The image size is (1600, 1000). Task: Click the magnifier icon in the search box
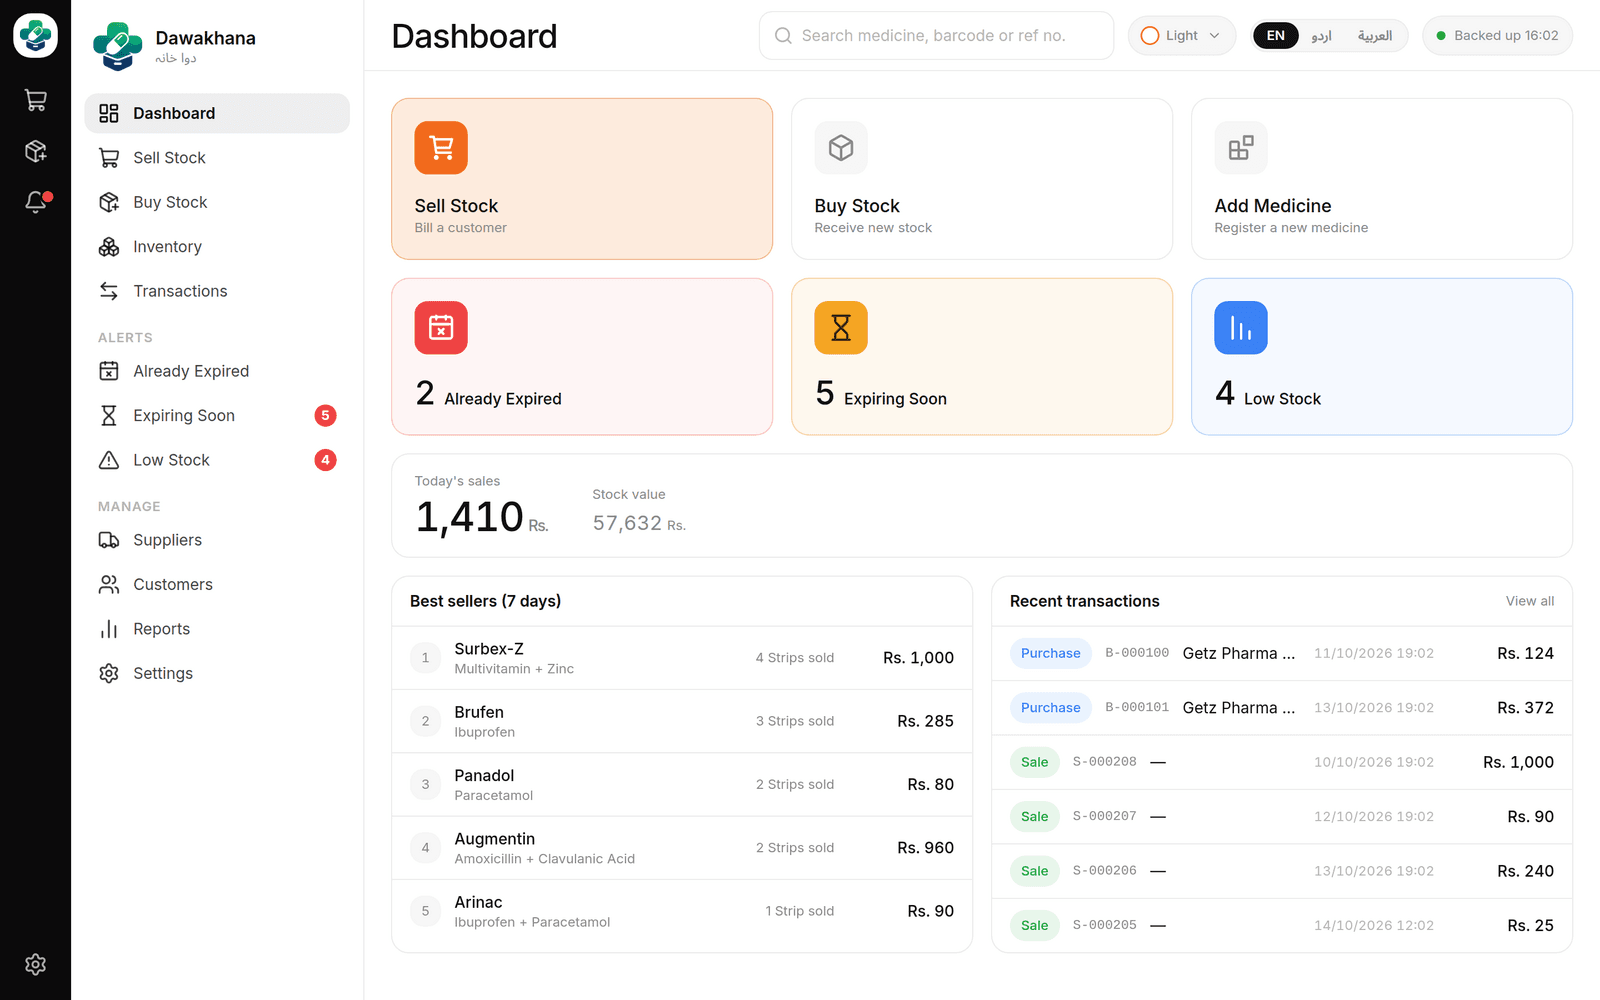pyautogui.click(x=783, y=36)
